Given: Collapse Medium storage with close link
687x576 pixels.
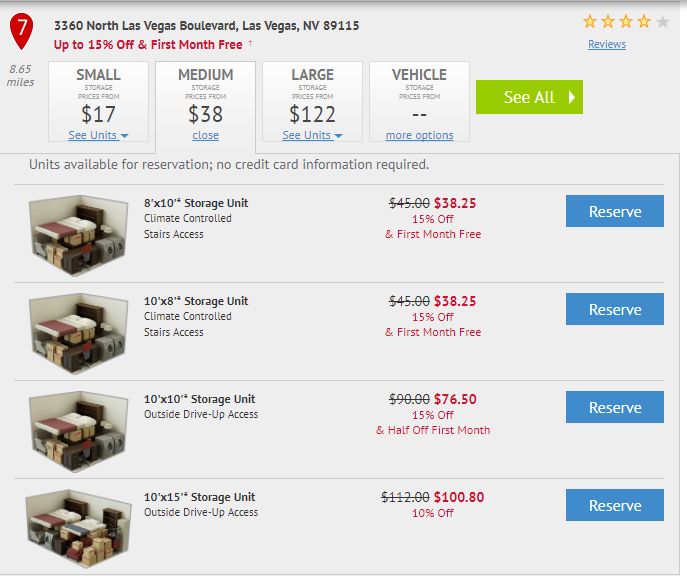Looking at the screenshot, I should [205, 135].
